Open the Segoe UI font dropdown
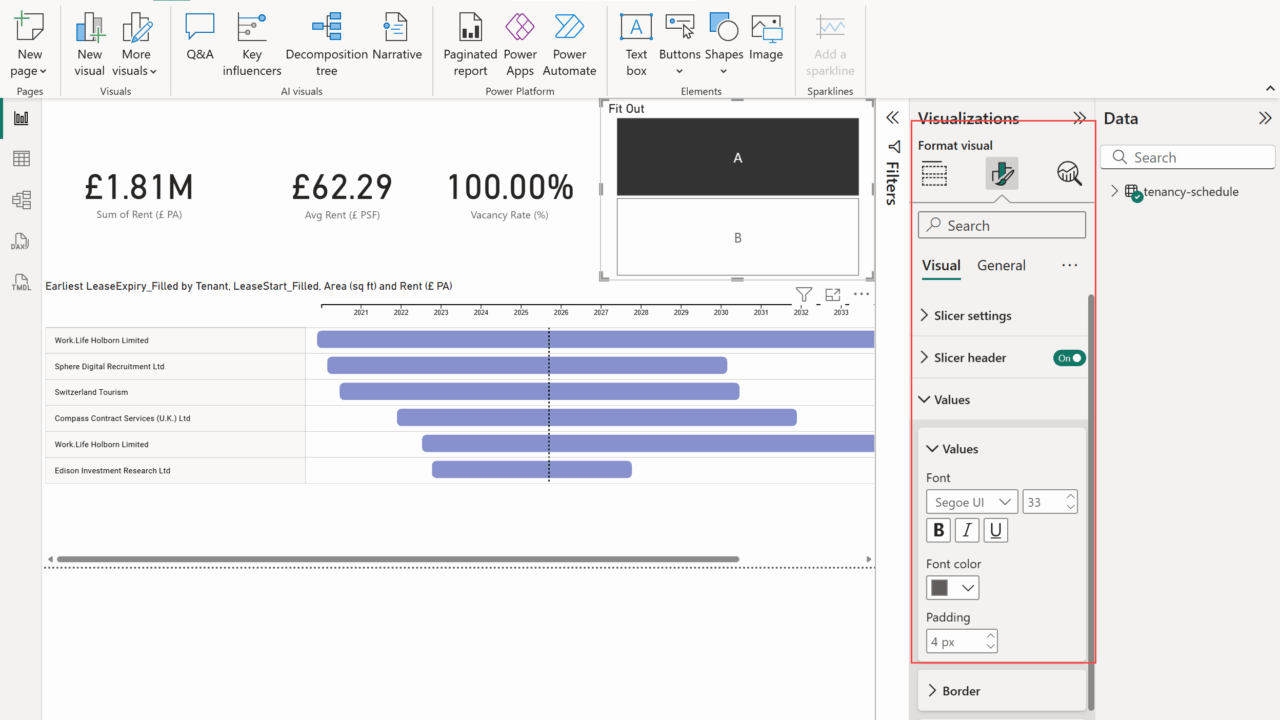This screenshot has width=1280, height=720. [x=971, y=502]
